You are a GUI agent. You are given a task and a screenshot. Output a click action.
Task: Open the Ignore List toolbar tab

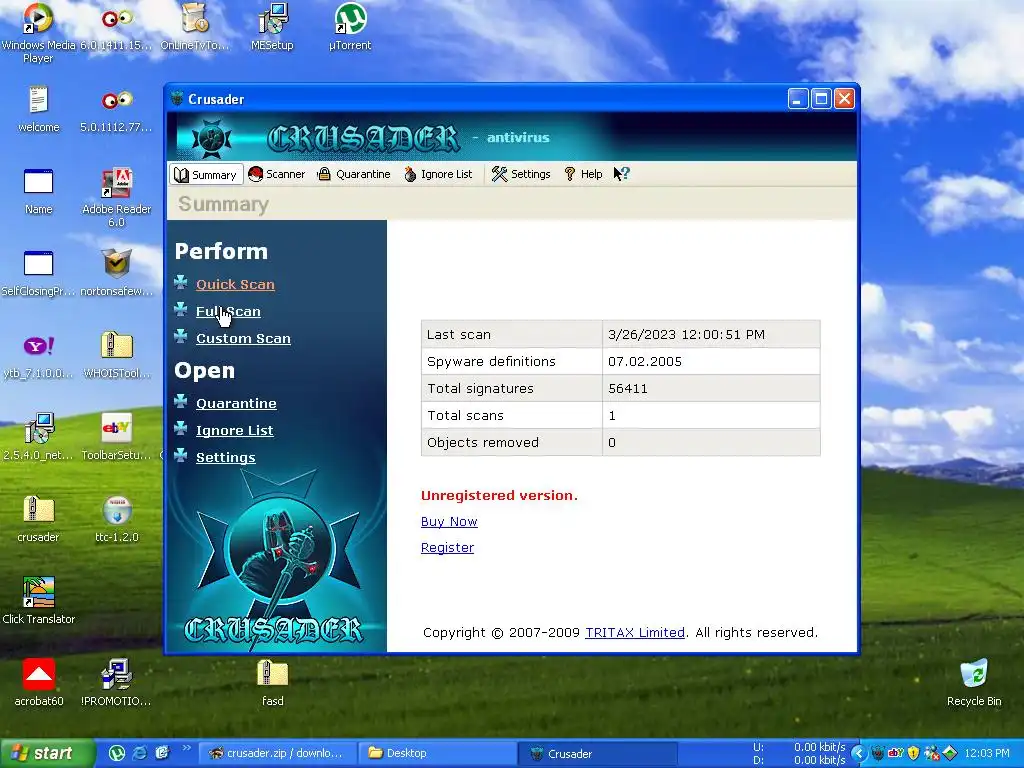(x=438, y=174)
